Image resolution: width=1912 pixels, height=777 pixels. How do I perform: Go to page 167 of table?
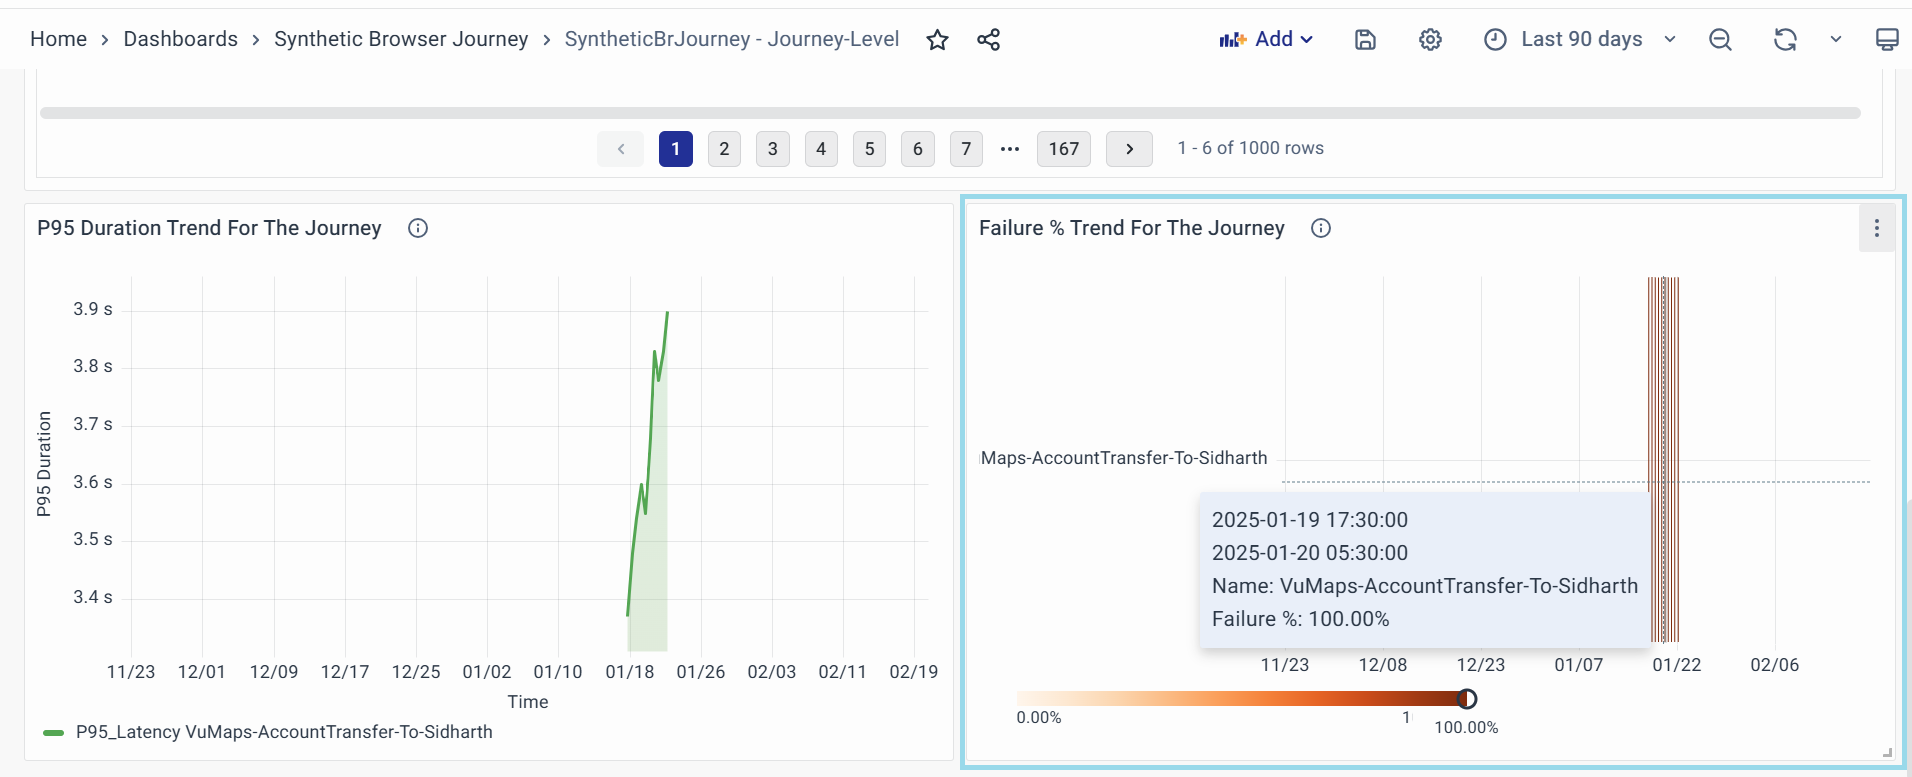point(1063,149)
